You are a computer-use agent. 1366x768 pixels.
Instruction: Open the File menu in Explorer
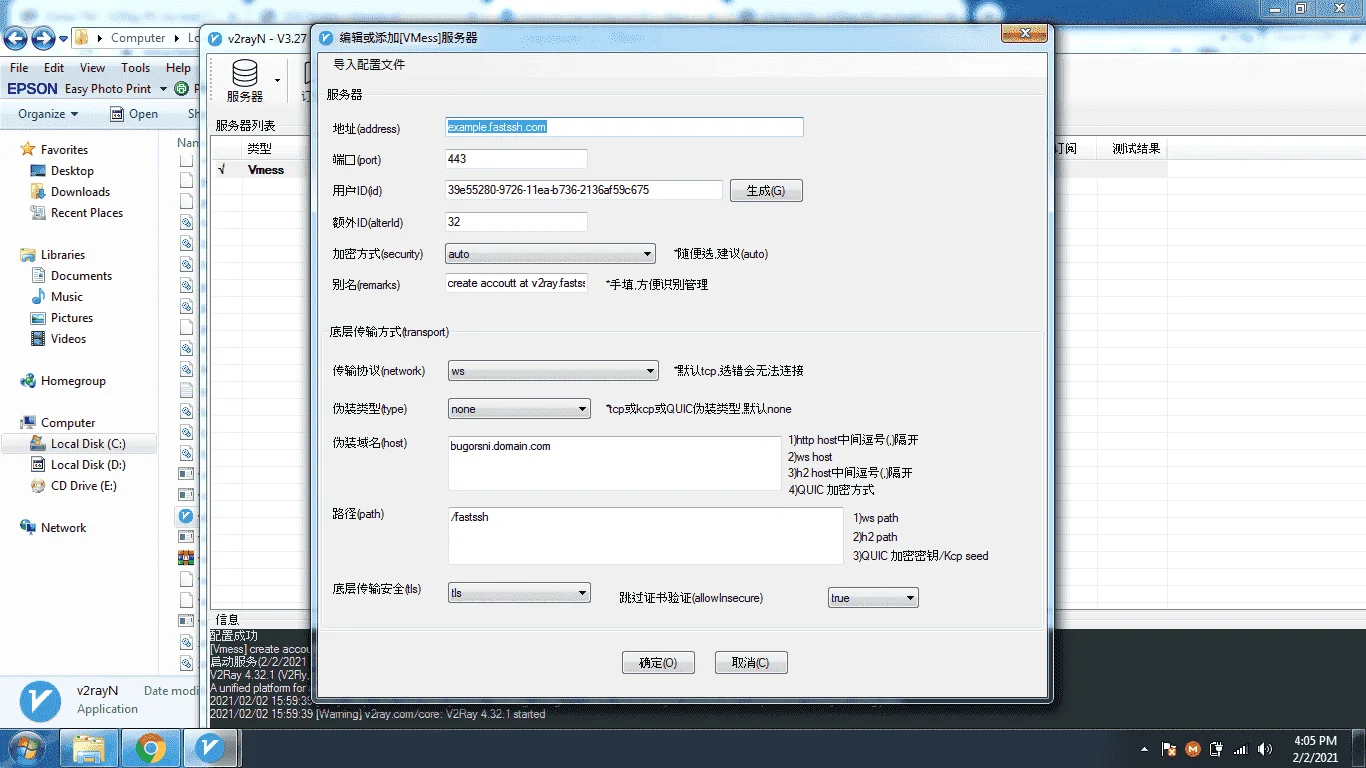pyautogui.click(x=19, y=68)
